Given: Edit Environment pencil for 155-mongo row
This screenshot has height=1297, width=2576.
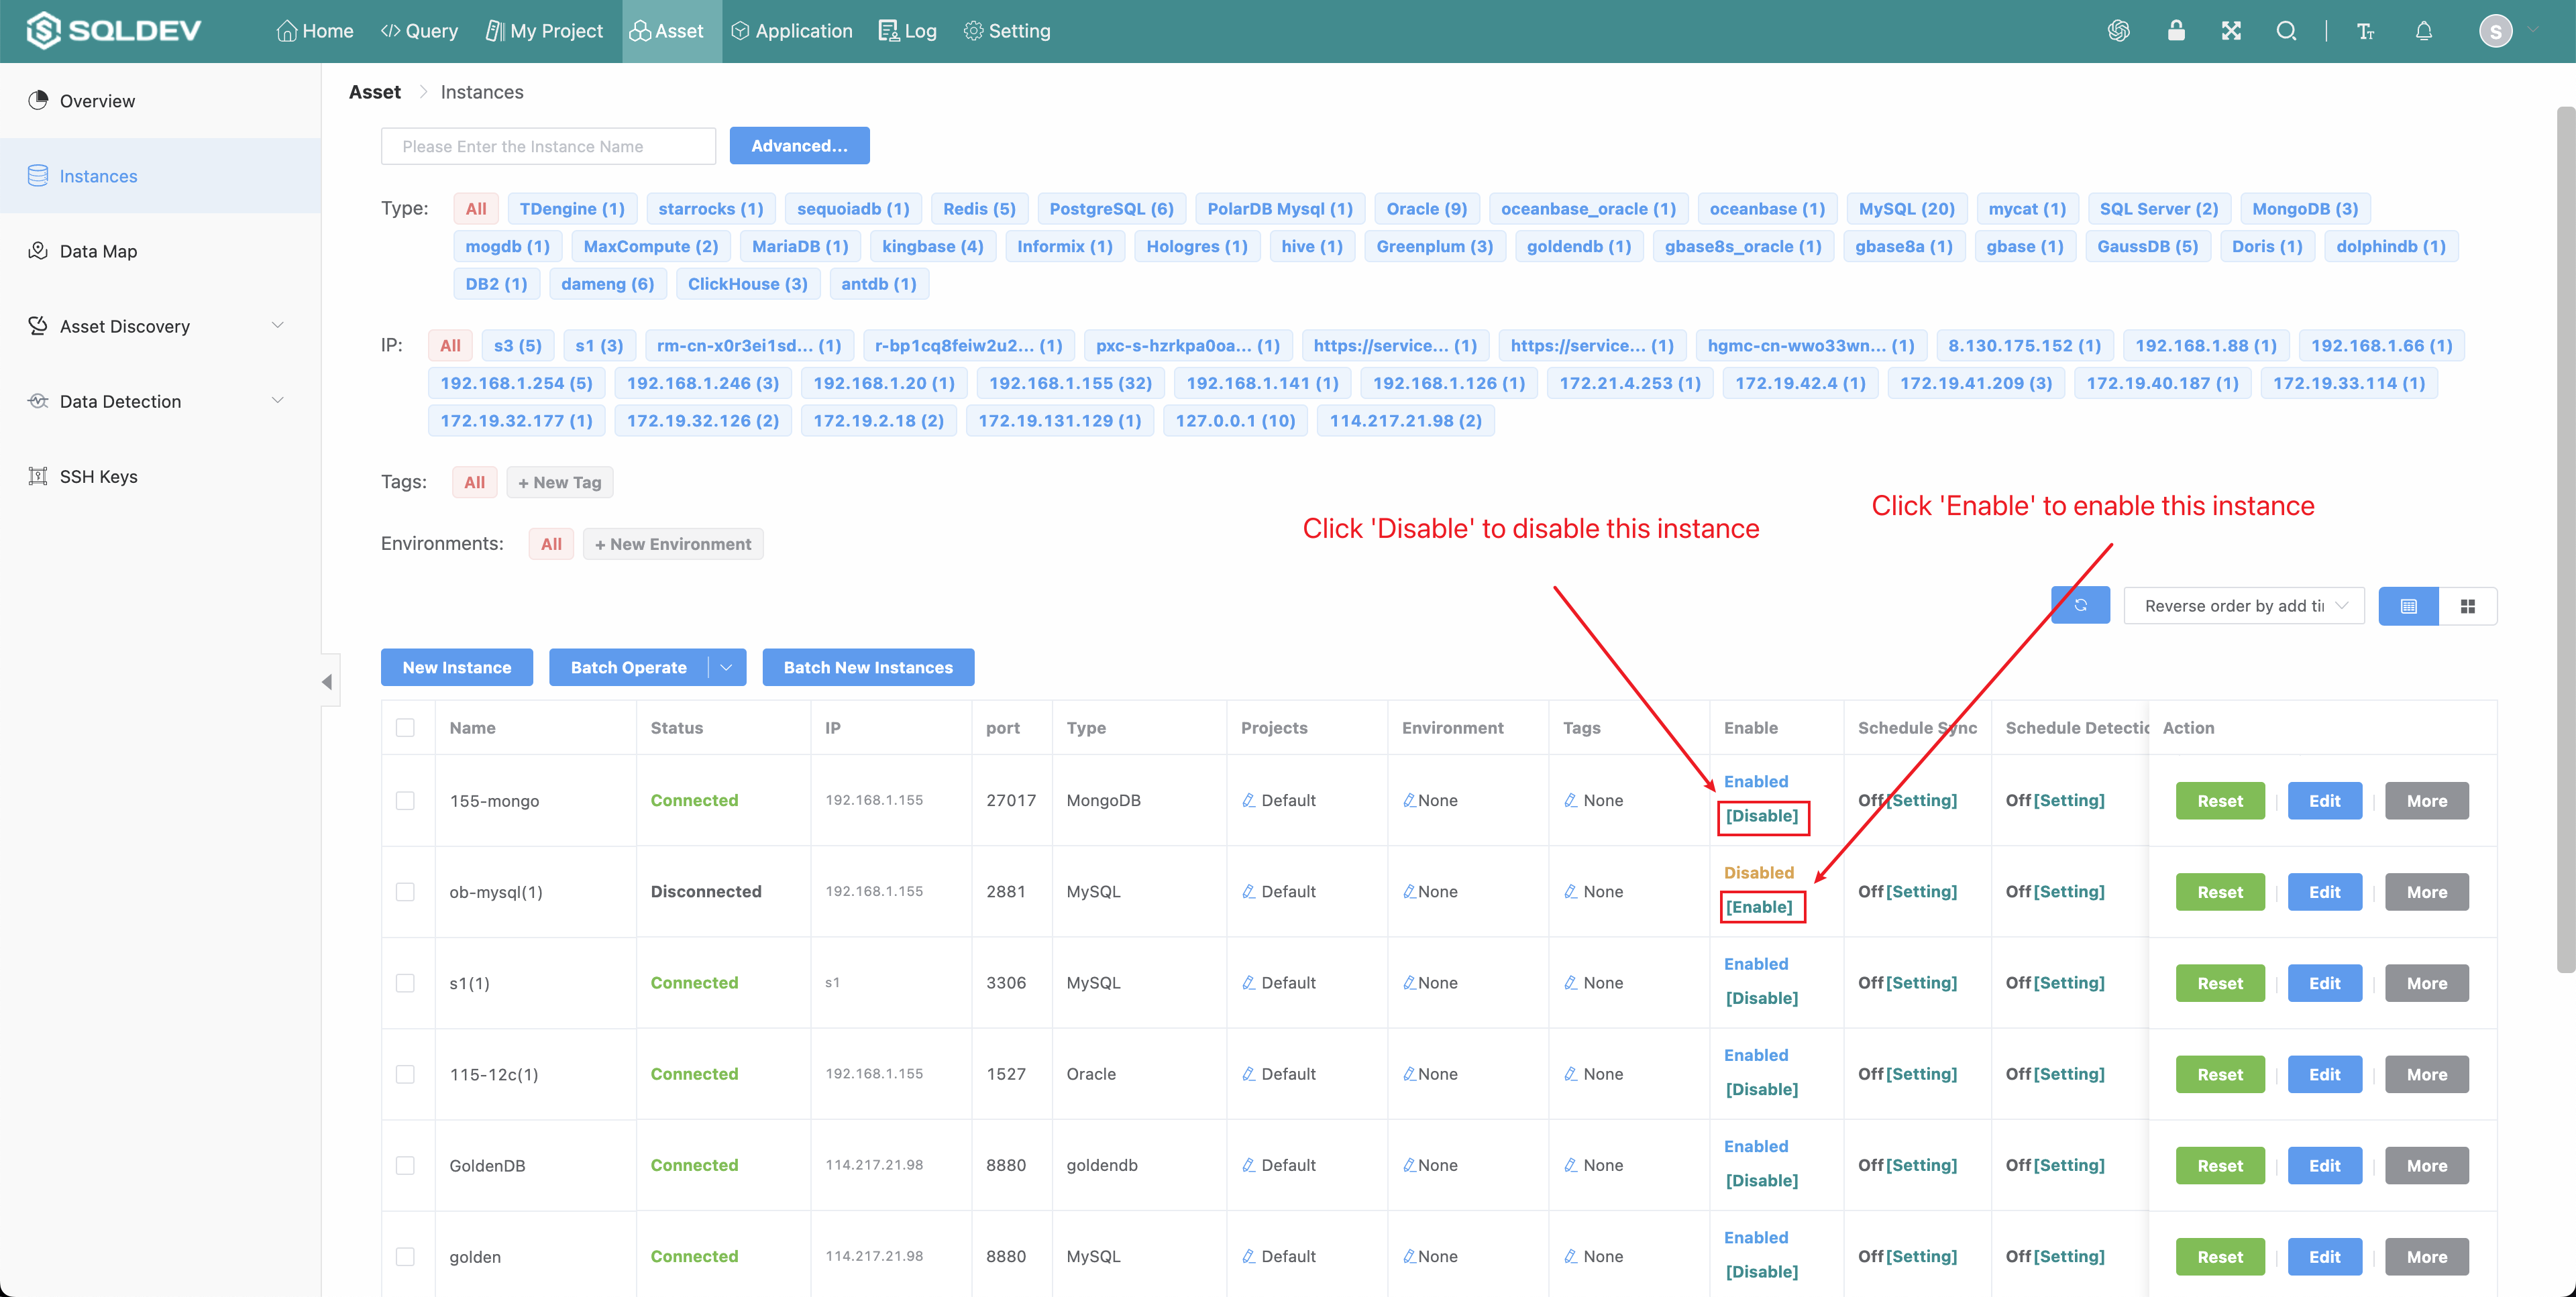Looking at the screenshot, I should point(1409,800).
